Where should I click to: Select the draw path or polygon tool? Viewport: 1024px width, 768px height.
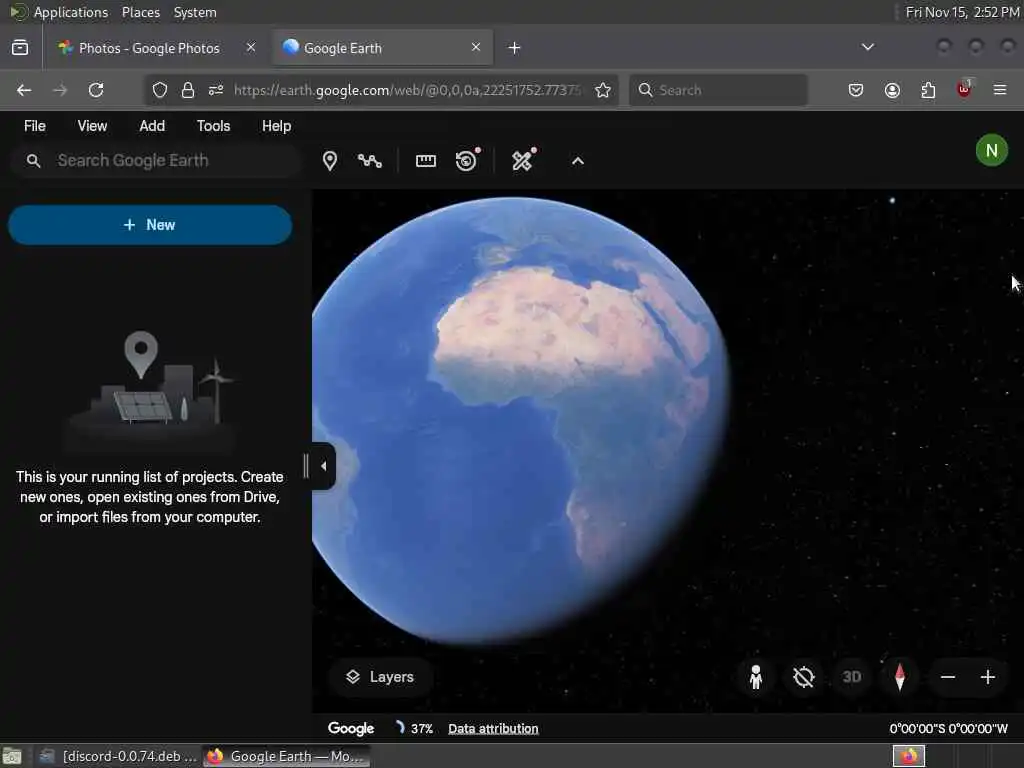(x=370, y=161)
